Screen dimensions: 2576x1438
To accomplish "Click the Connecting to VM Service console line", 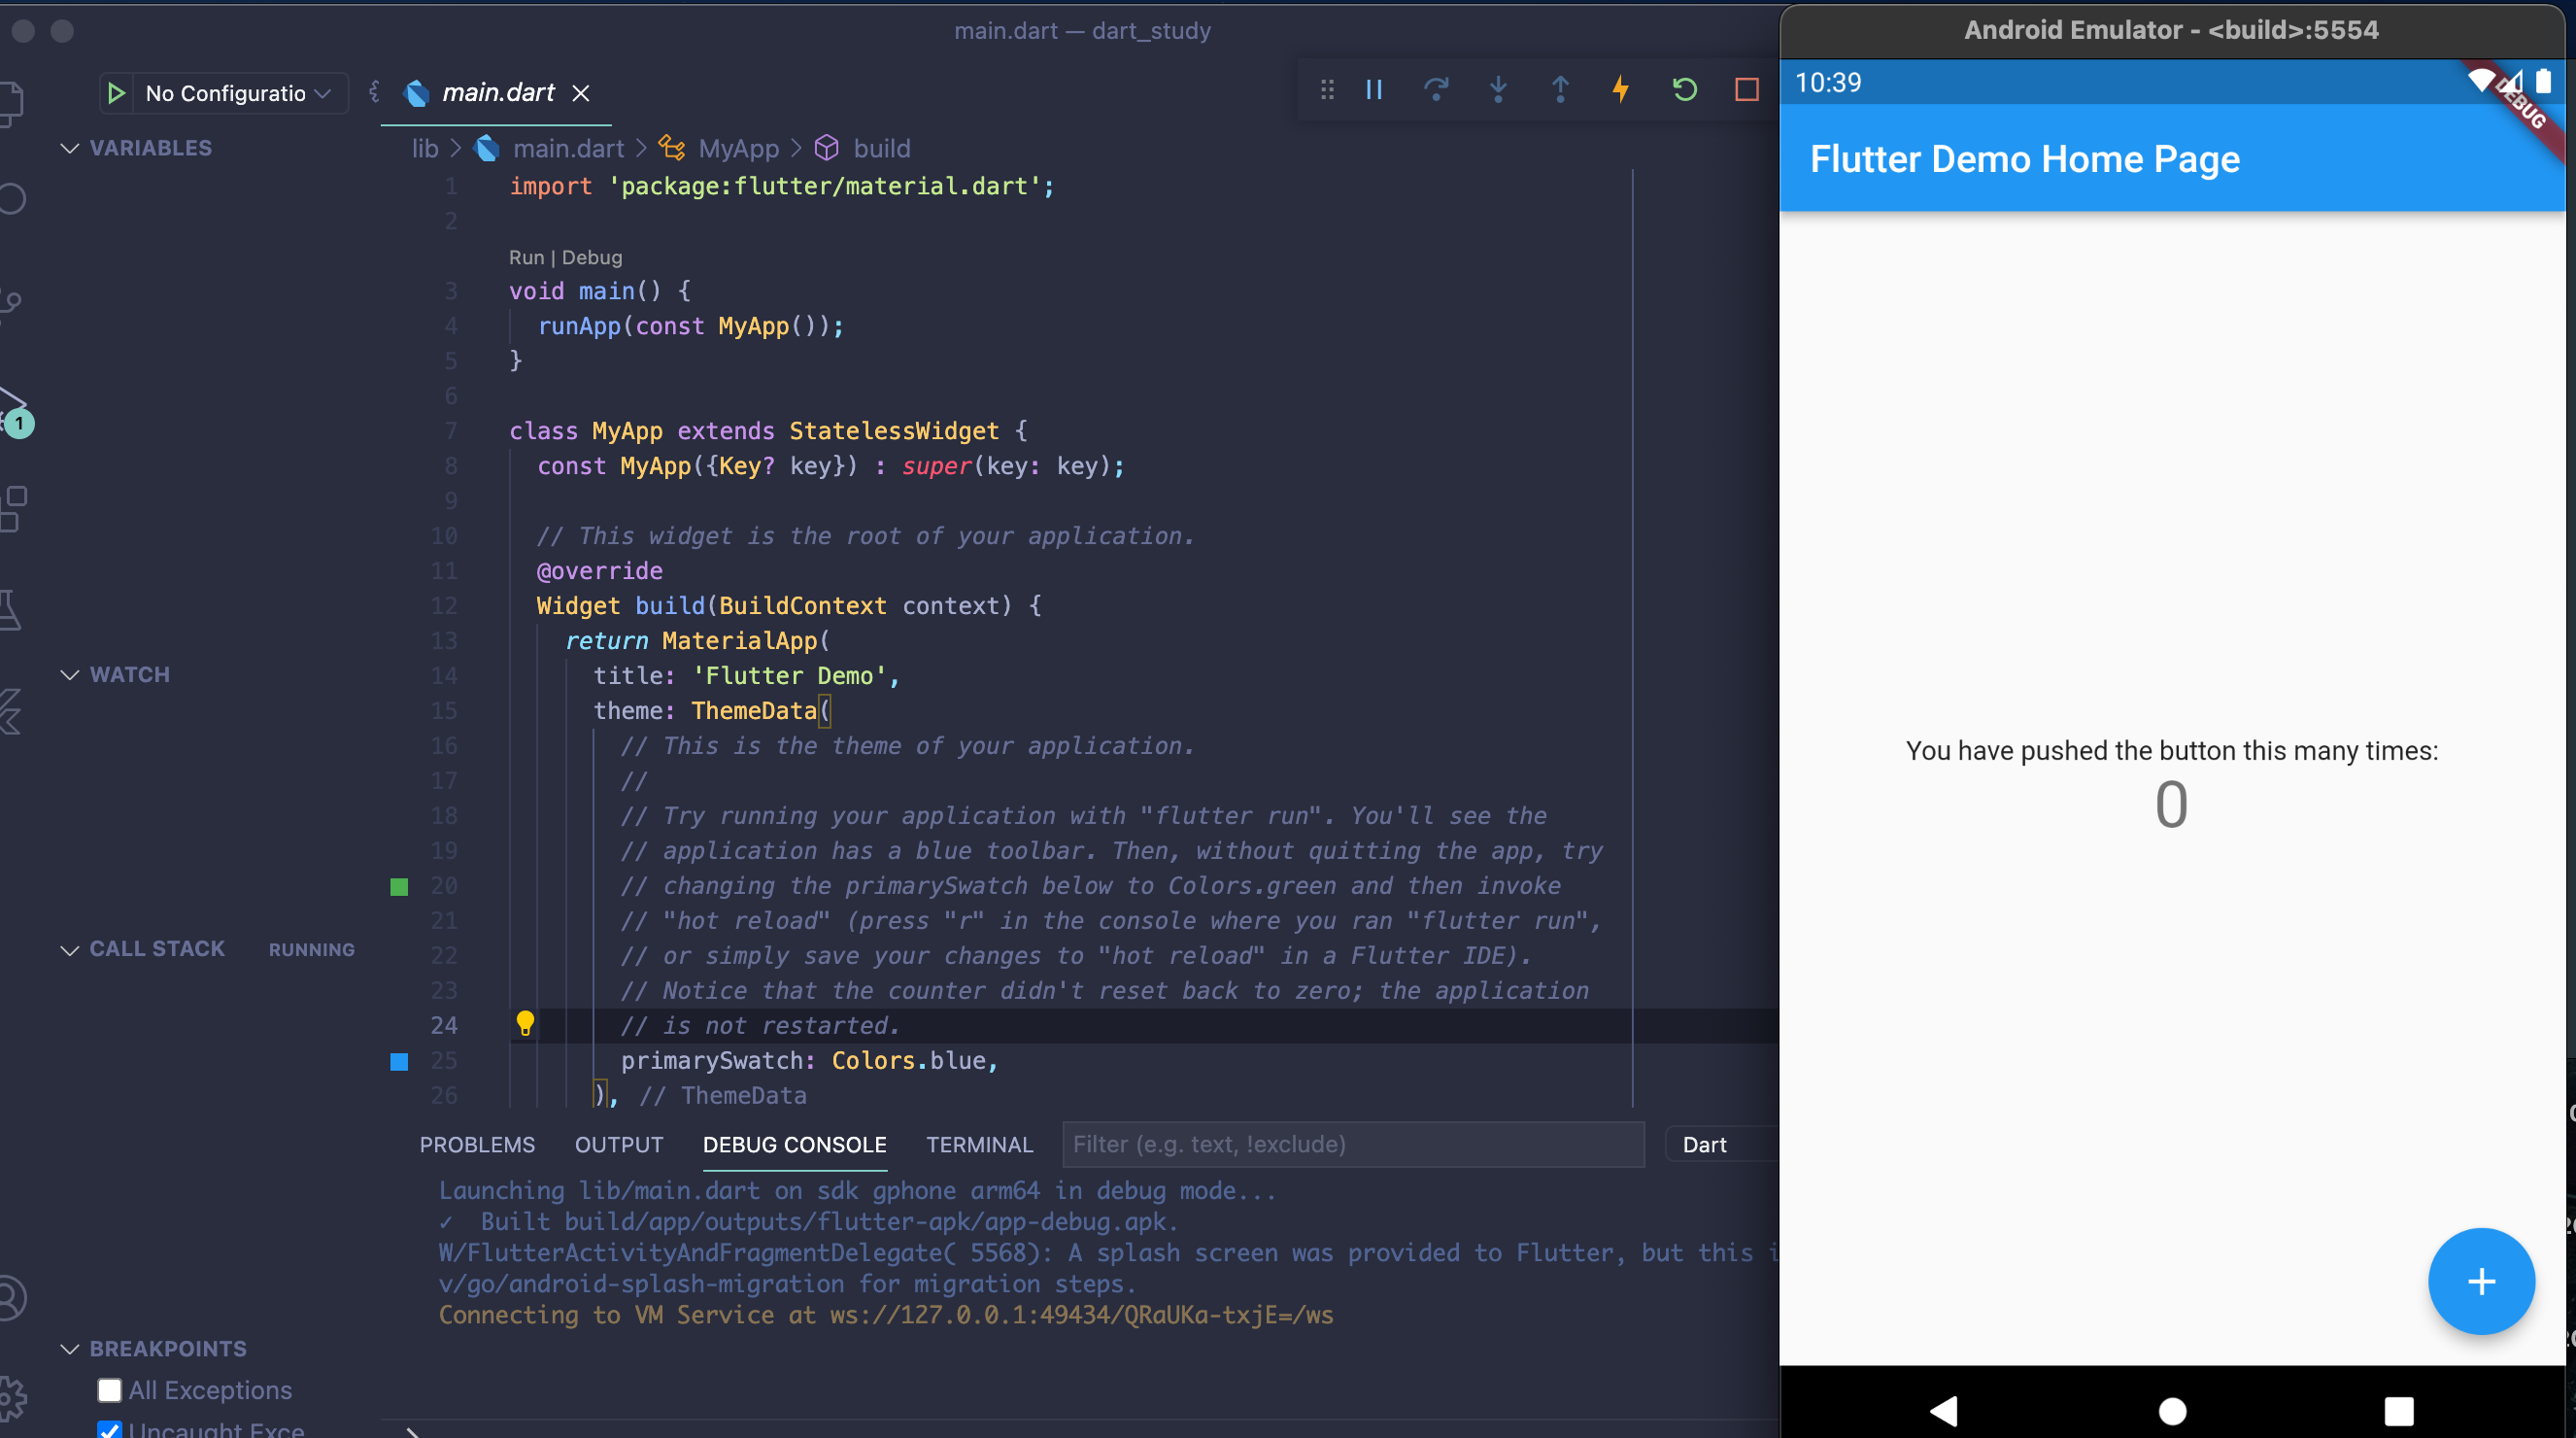I will tap(885, 1314).
